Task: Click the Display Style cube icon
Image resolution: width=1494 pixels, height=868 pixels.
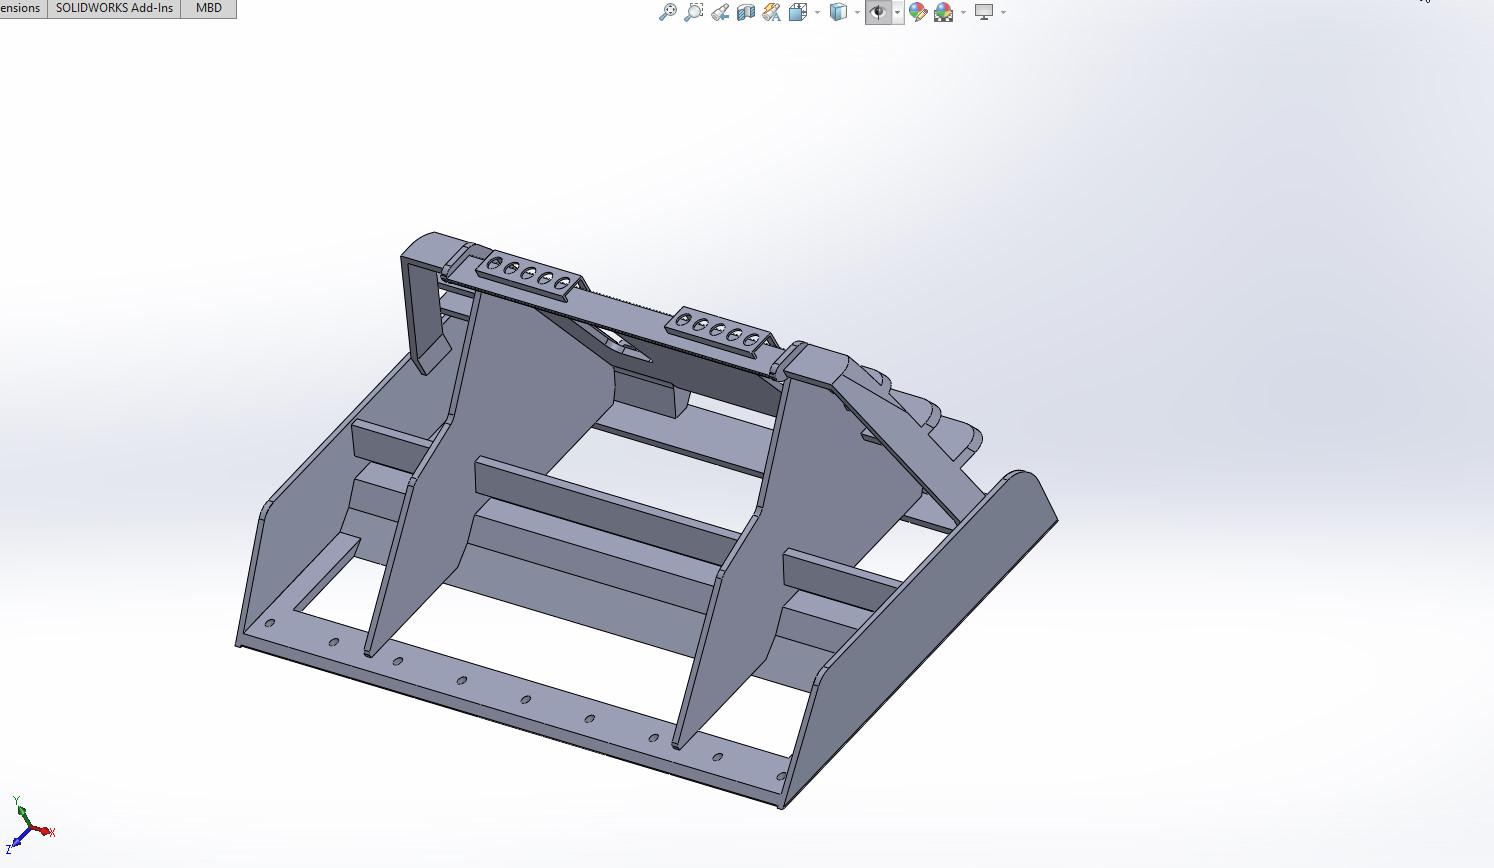Action: tap(838, 12)
